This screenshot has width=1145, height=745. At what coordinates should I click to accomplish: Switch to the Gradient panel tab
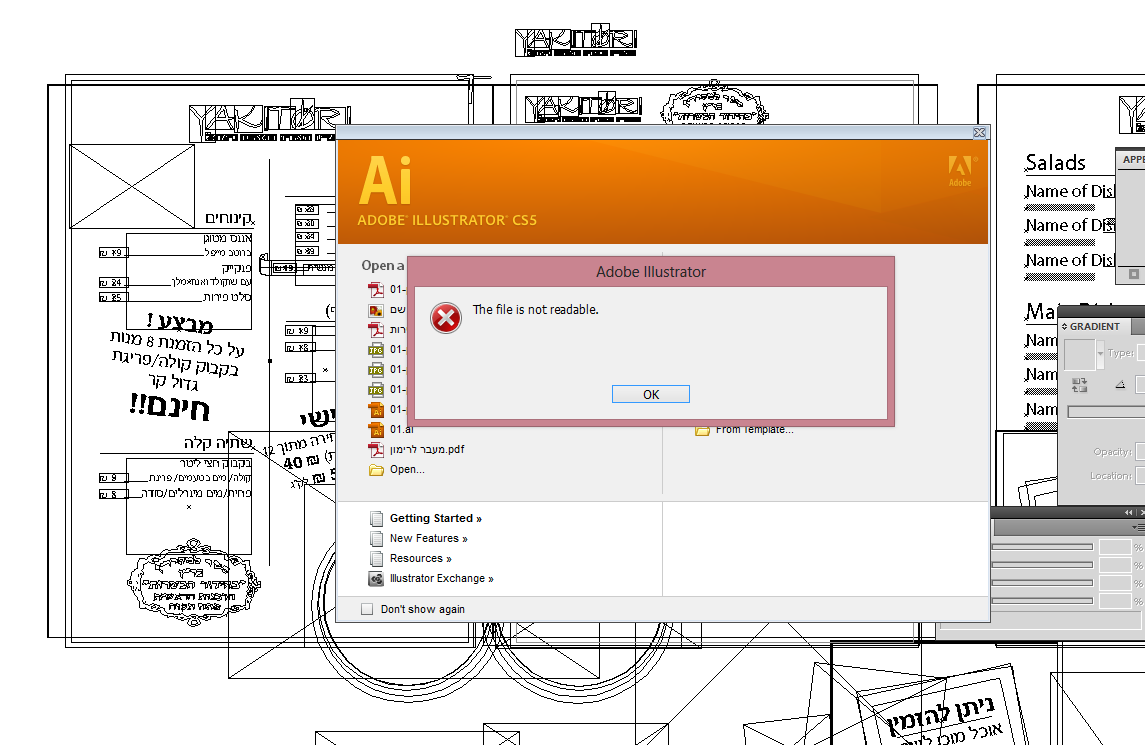pos(1093,326)
